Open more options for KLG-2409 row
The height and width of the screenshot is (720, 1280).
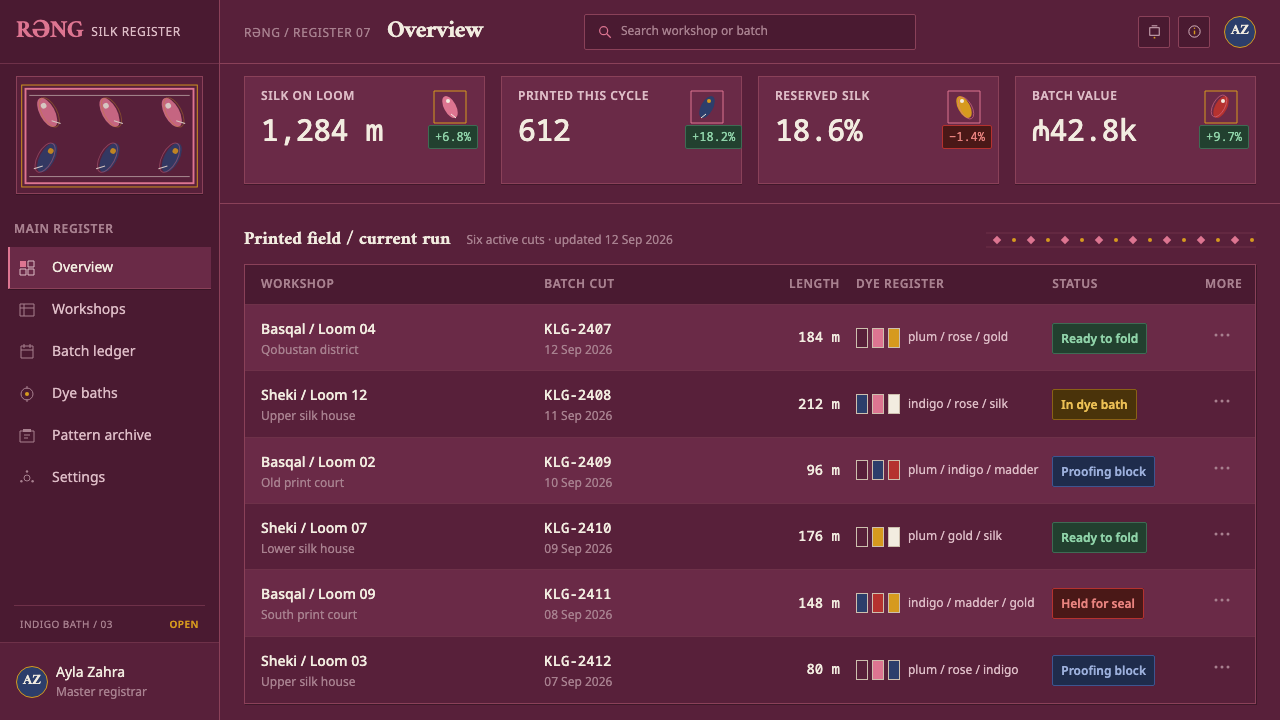[x=1222, y=468]
